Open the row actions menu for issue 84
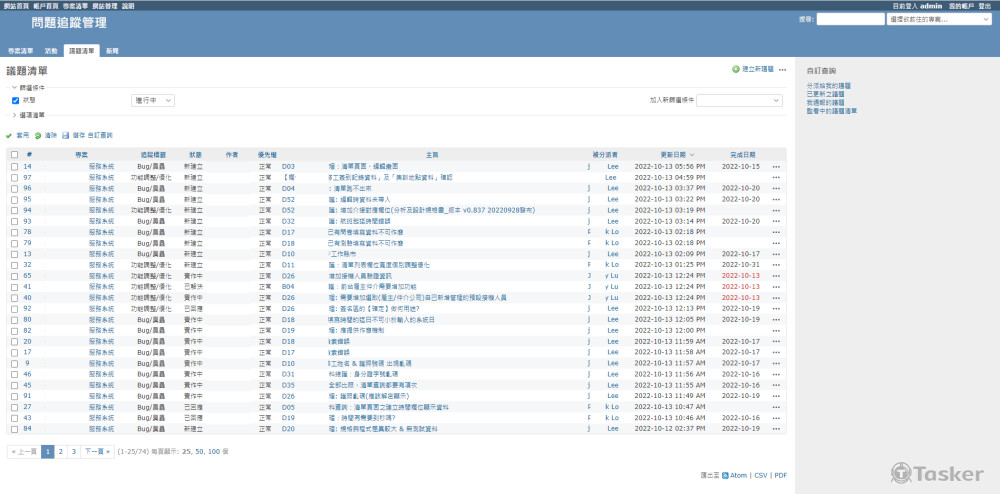 tap(776, 428)
